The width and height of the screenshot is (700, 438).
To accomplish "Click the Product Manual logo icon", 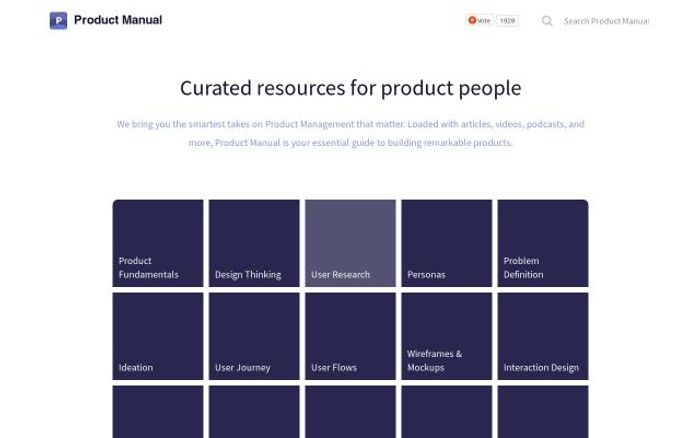I will coord(58,20).
